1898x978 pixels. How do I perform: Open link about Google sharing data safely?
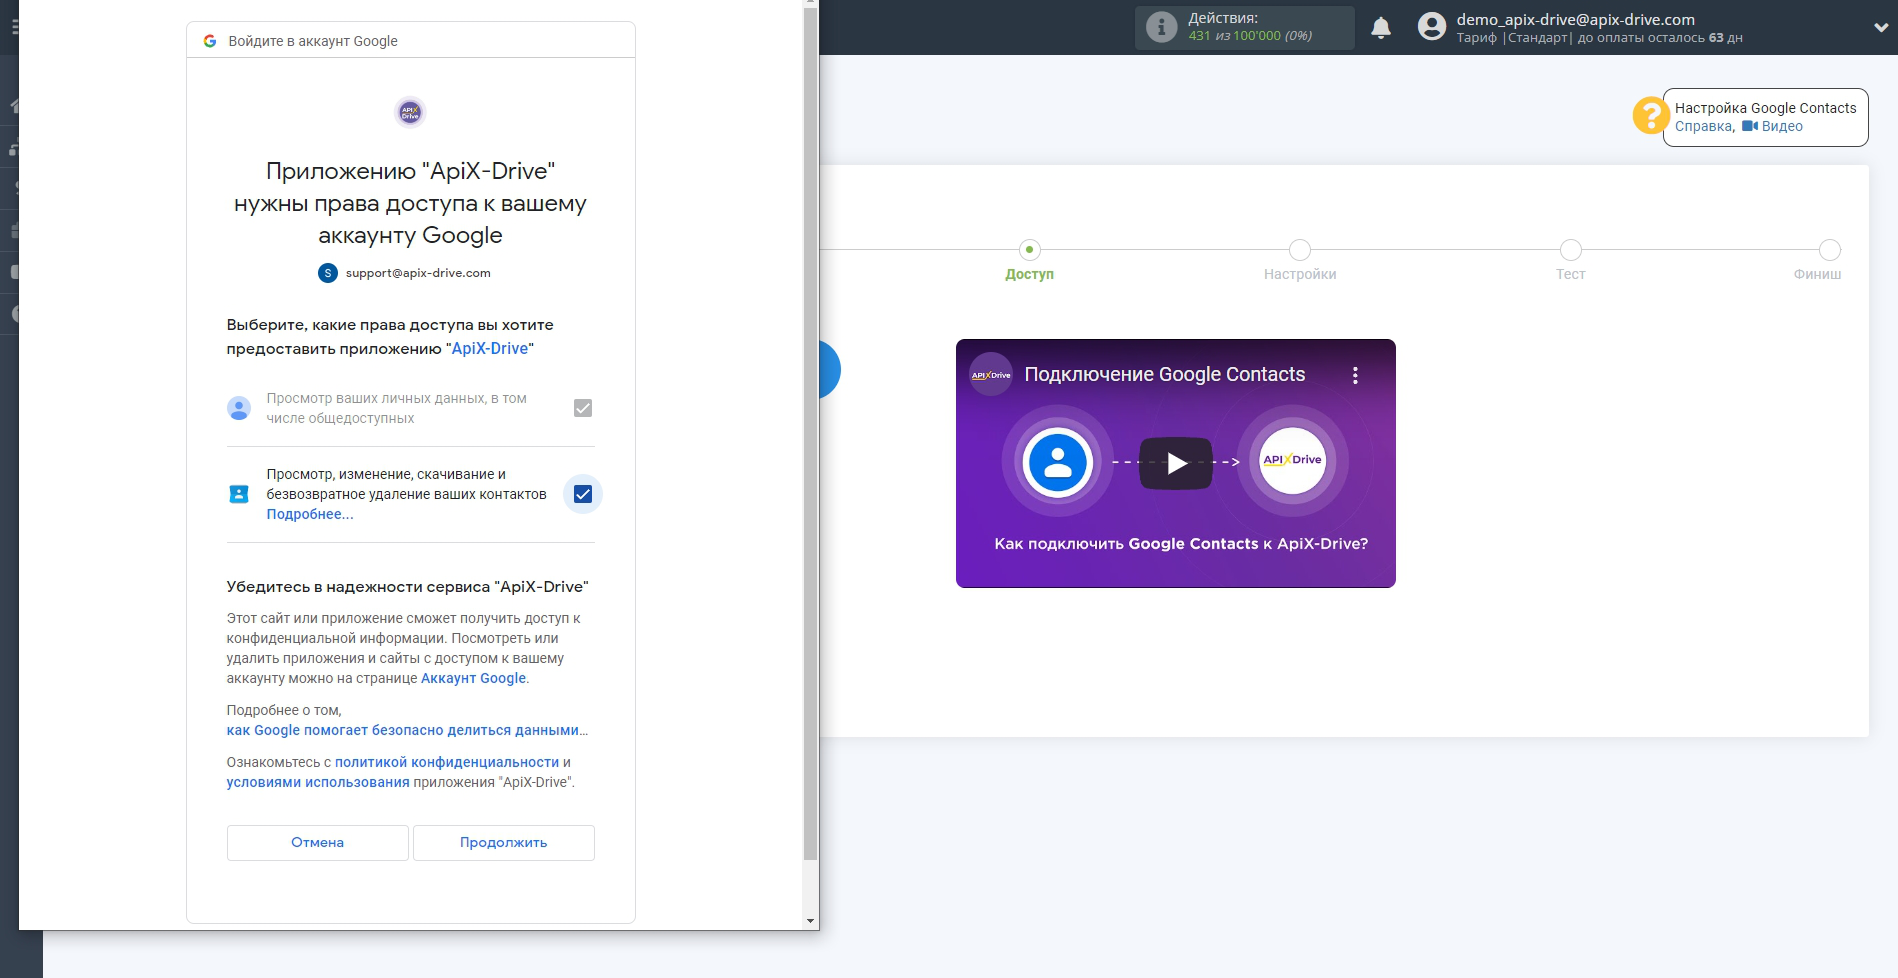[407, 731]
